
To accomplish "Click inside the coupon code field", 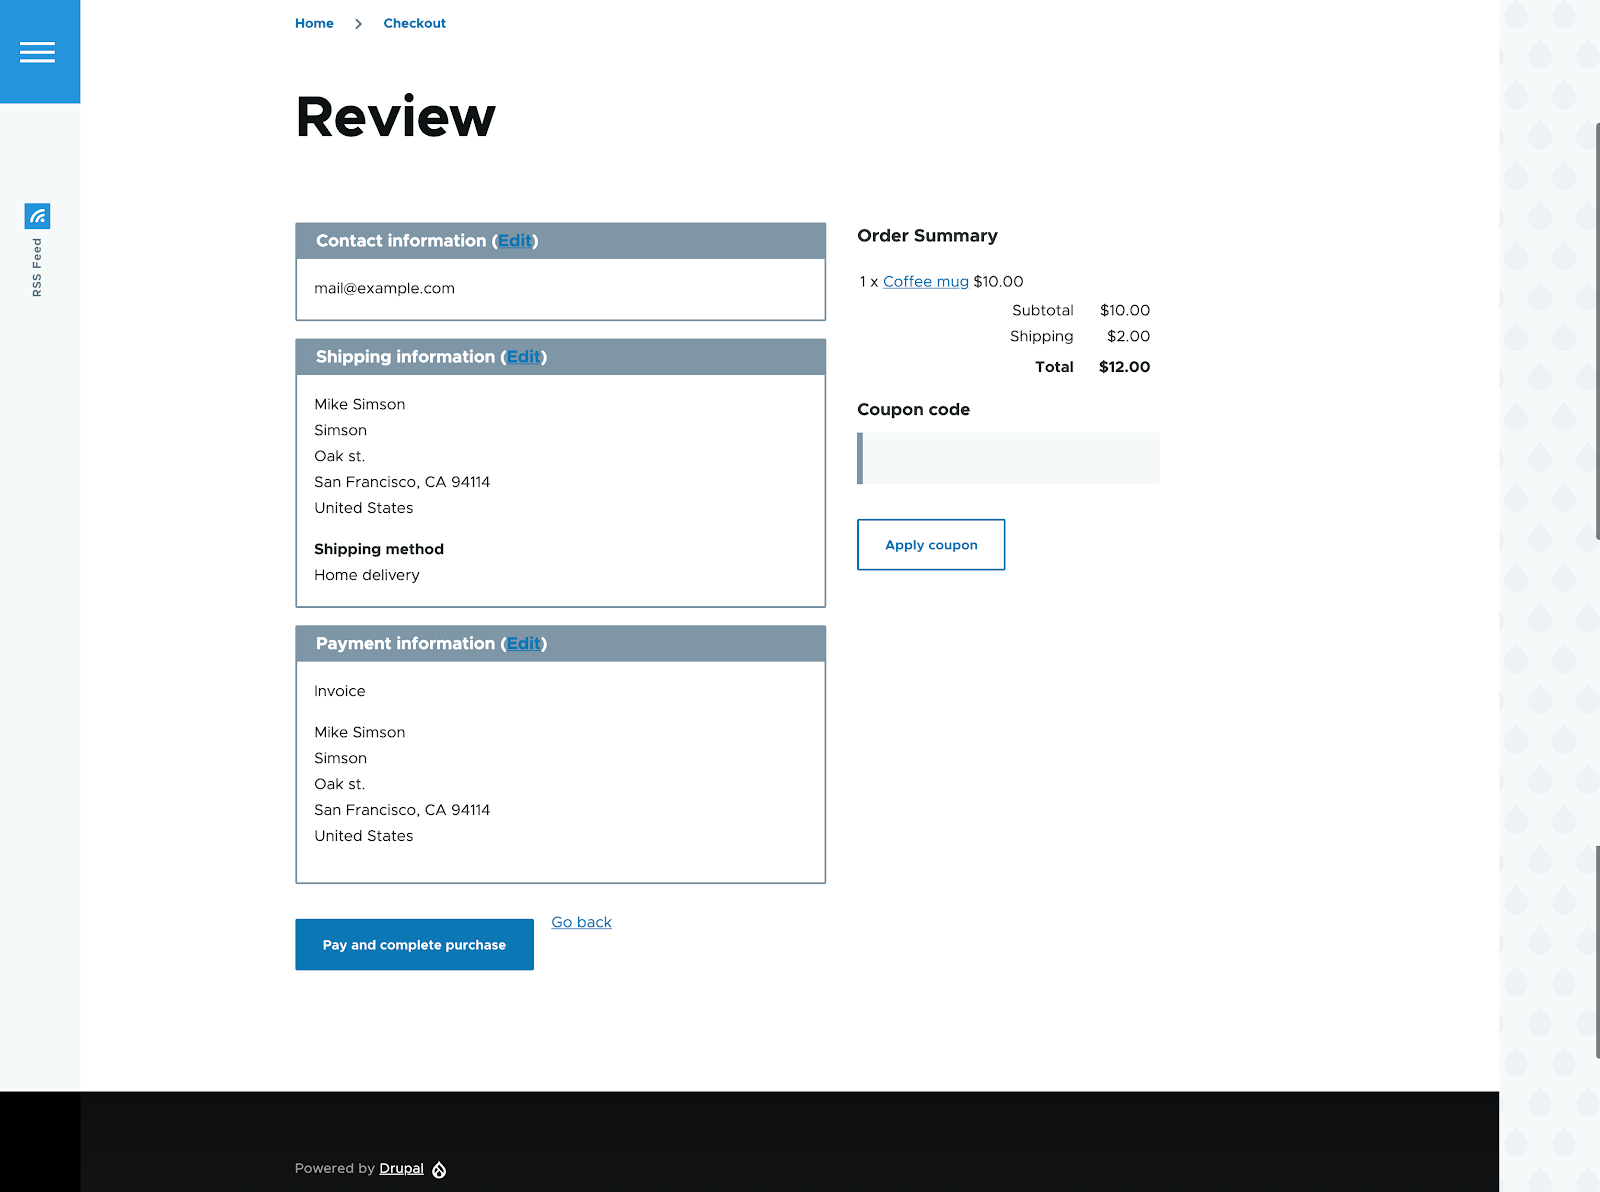I will click(1007, 458).
